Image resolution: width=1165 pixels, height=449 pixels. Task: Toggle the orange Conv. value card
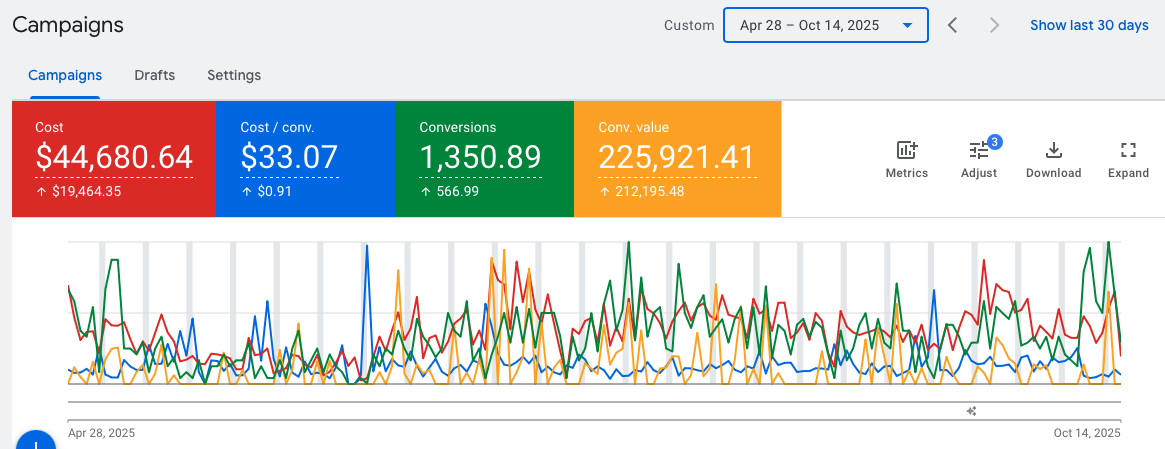point(677,159)
